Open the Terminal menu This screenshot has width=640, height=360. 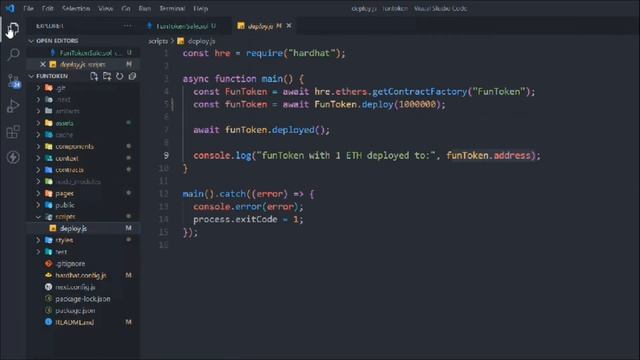[172, 8]
